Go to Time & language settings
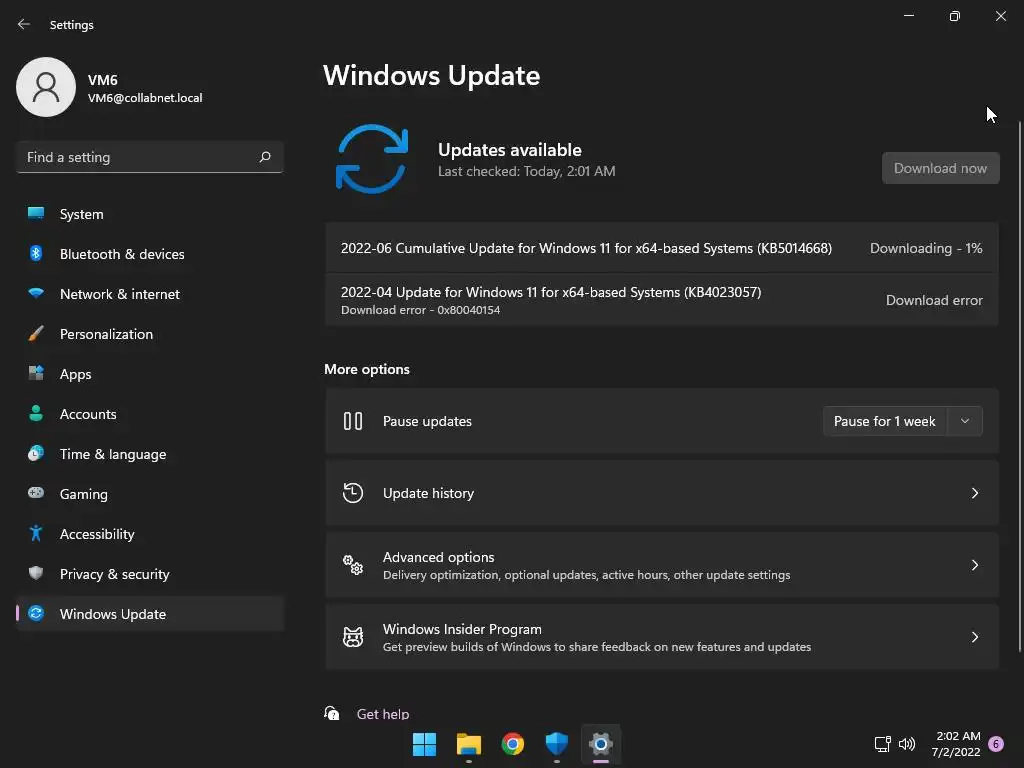1024x768 pixels. [150, 454]
